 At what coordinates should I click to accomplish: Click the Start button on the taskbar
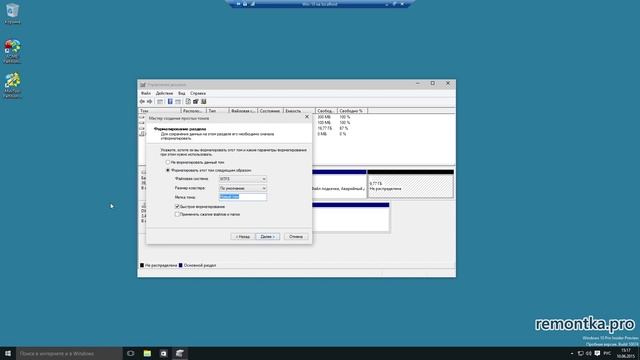coord(8,353)
